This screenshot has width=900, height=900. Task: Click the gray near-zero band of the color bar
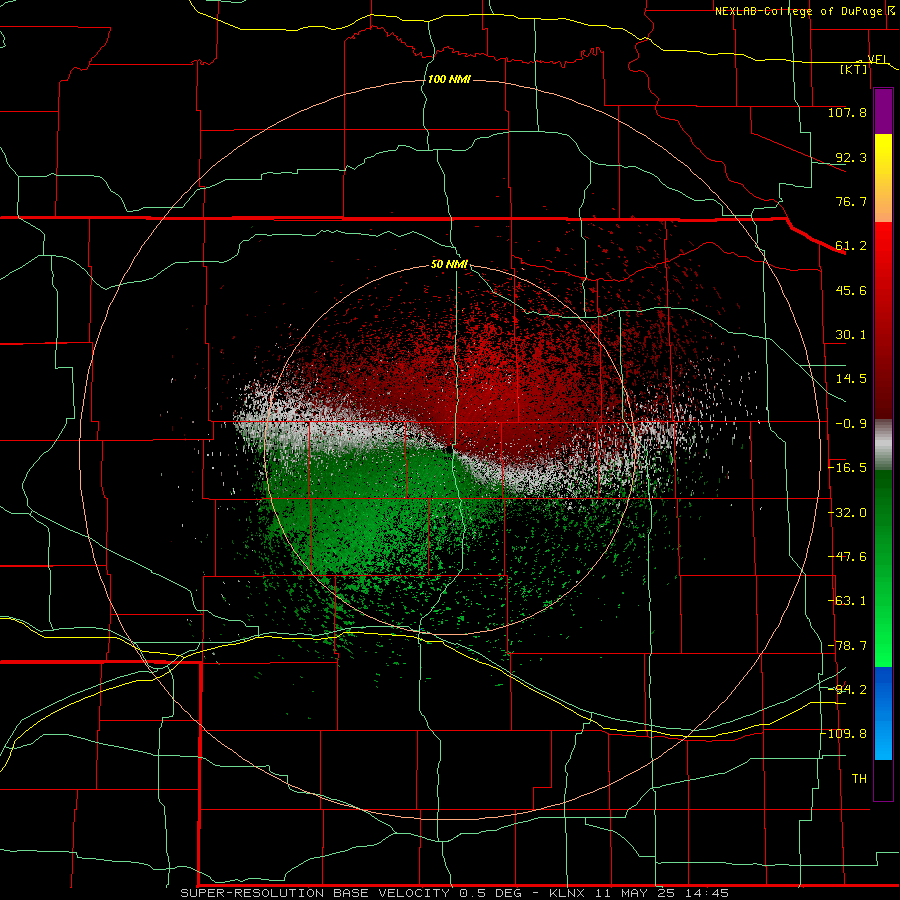(x=883, y=444)
